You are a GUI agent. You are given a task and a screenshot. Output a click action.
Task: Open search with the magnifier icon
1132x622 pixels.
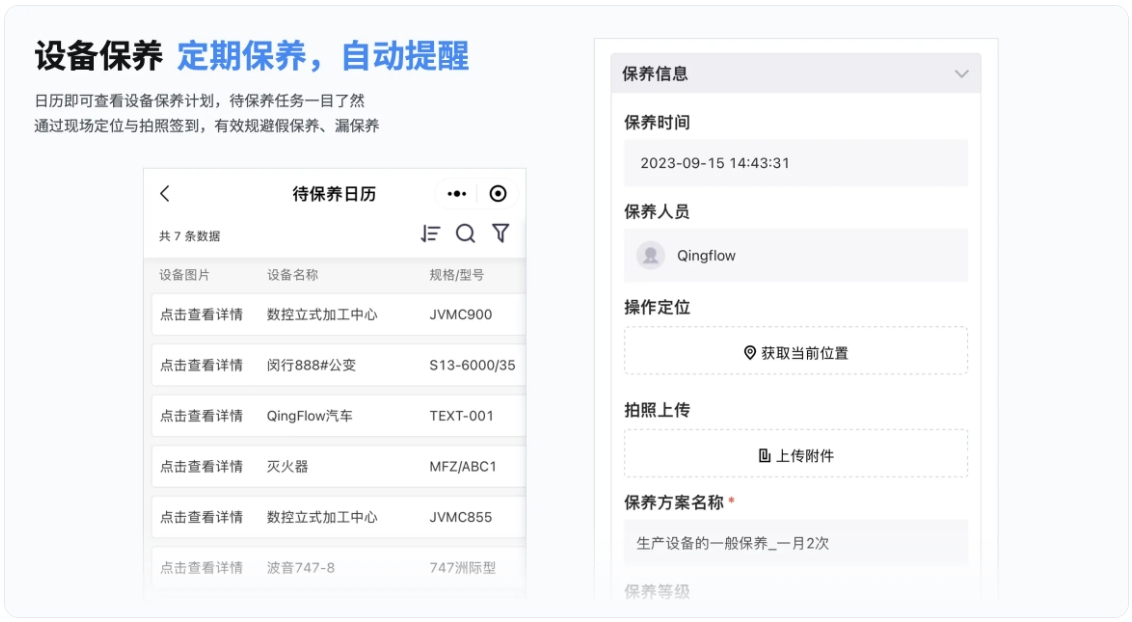coord(466,232)
